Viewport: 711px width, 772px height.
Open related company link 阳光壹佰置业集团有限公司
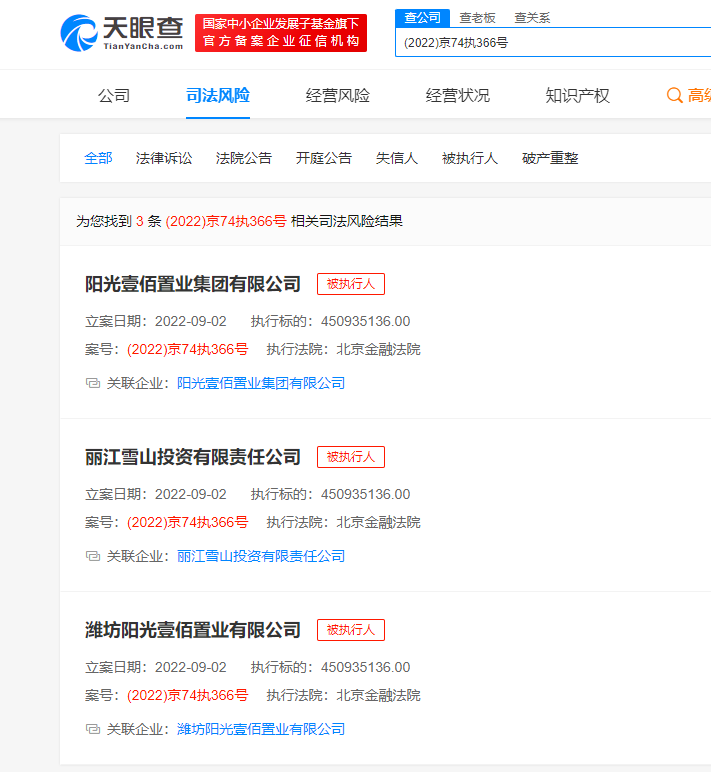click(x=261, y=383)
